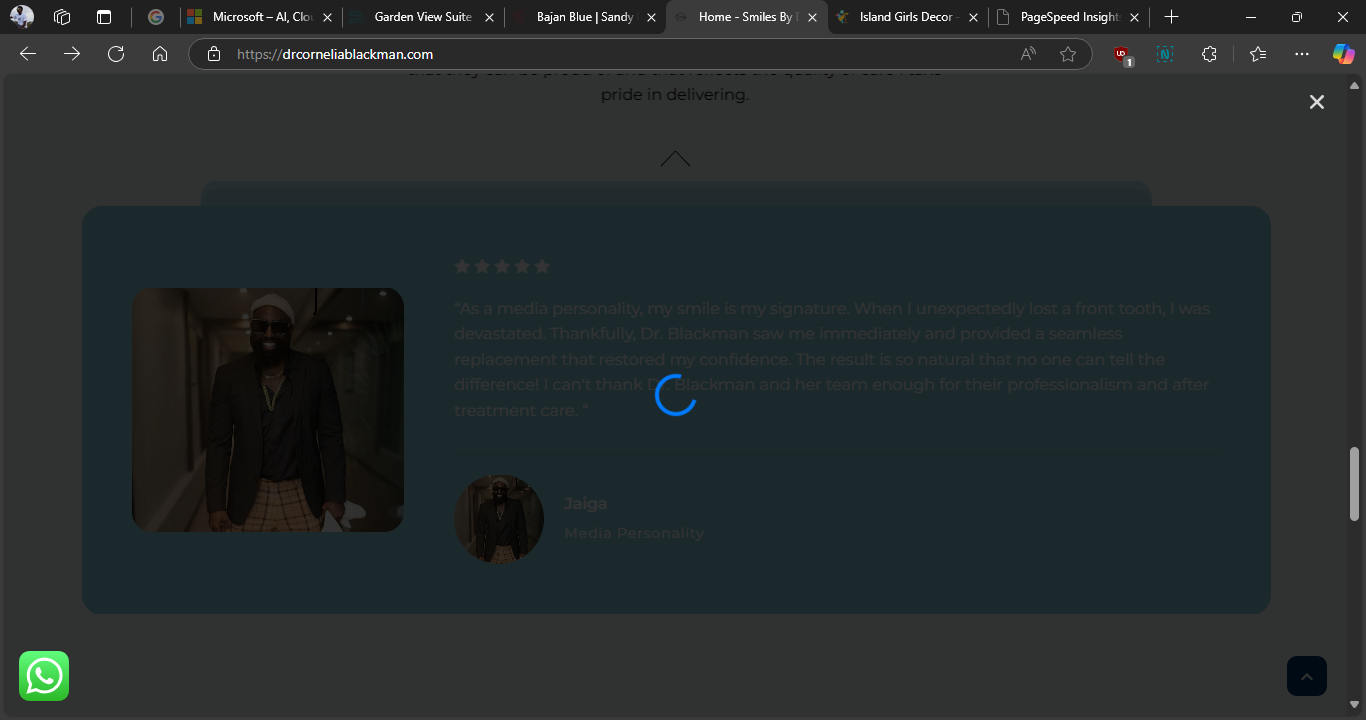Image resolution: width=1366 pixels, height=720 pixels.
Task: View site information lock icon
Action: tap(213, 54)
